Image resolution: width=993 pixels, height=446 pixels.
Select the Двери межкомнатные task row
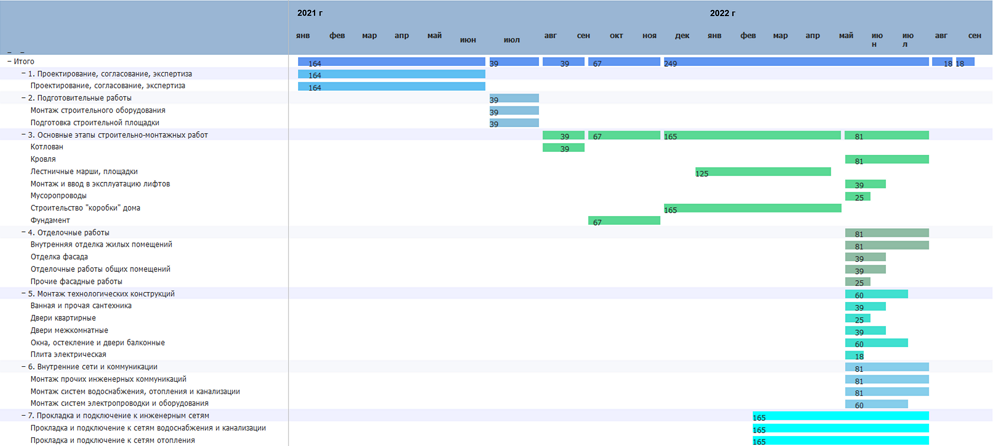point(496,330)
